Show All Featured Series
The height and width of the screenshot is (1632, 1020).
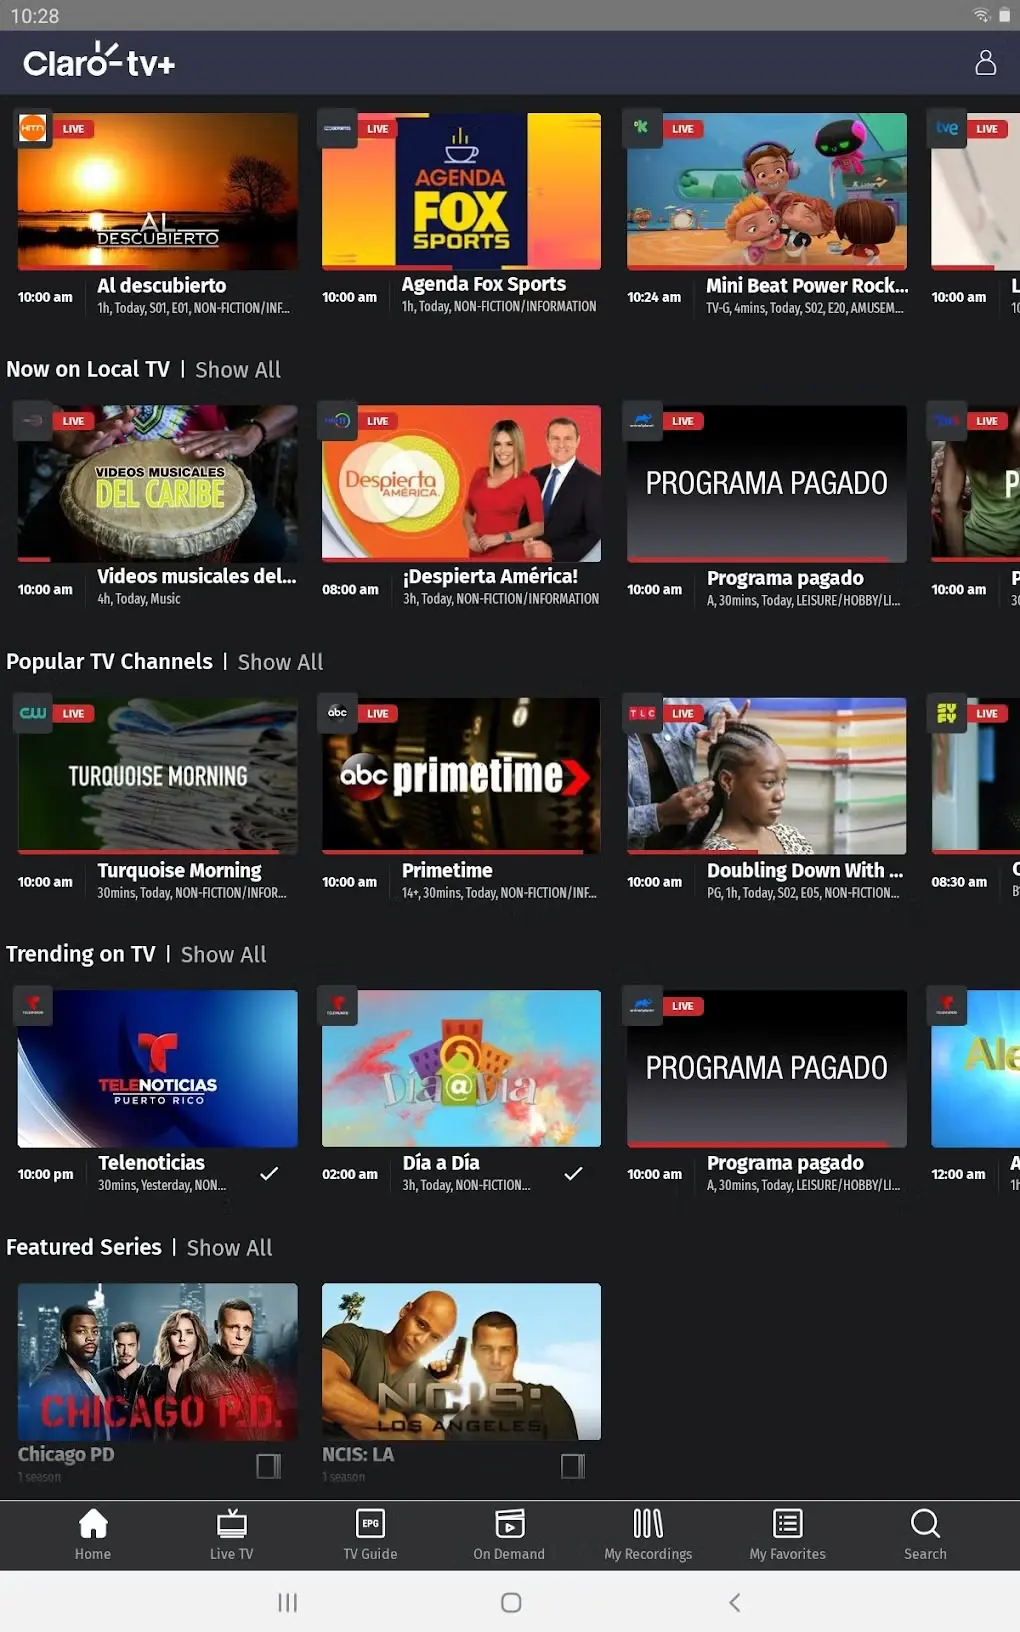(x=229, y=1248)
